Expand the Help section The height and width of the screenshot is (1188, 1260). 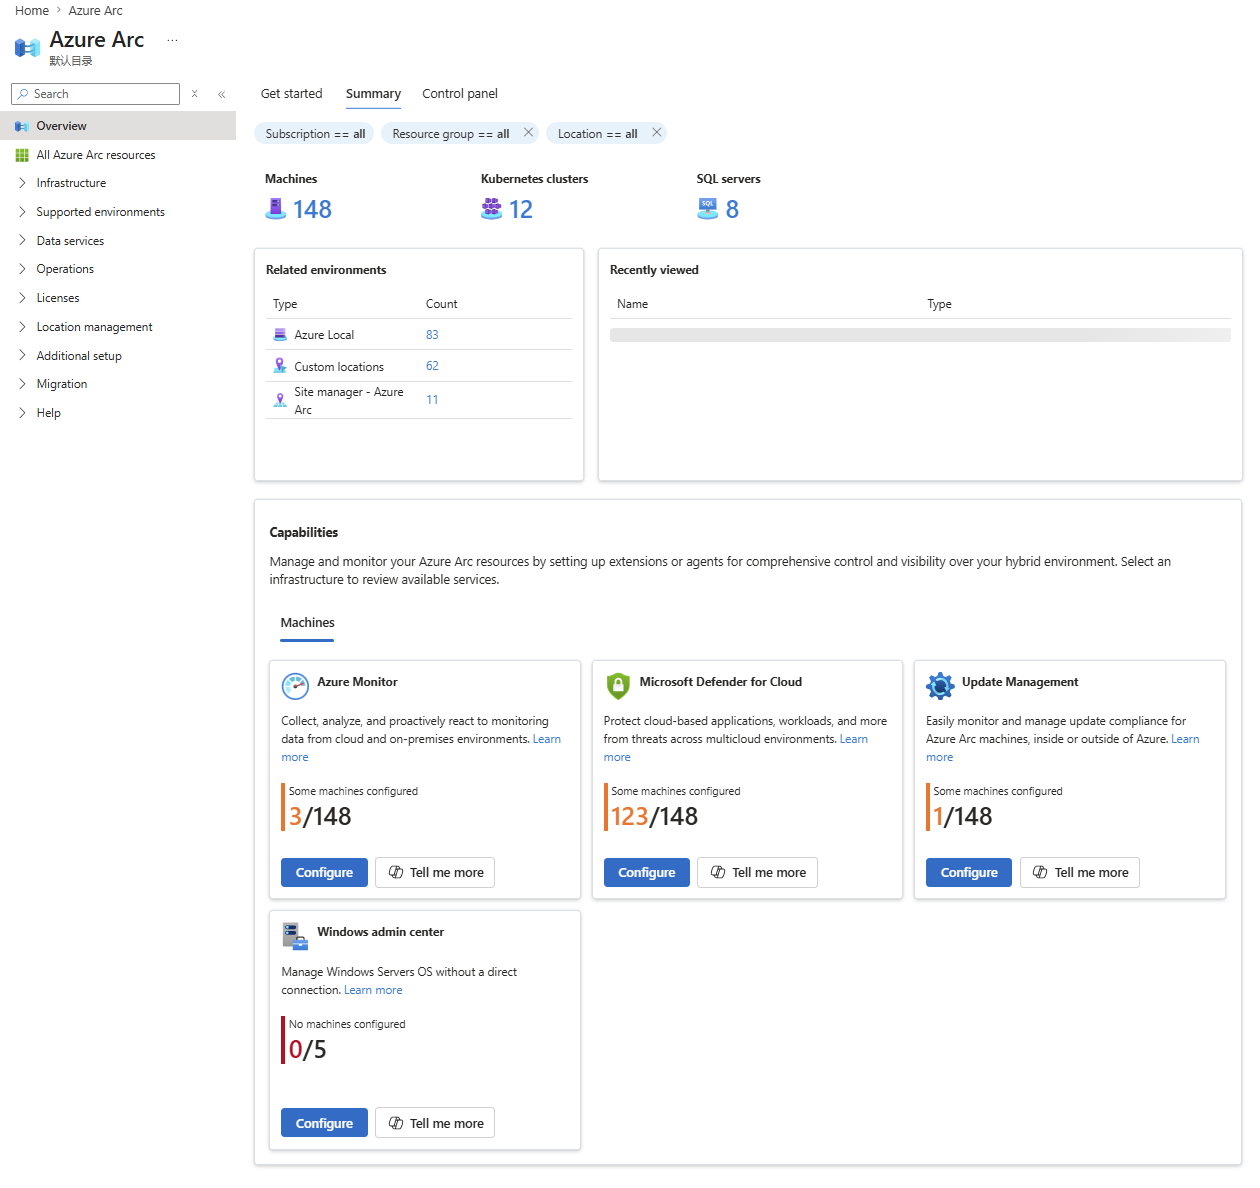pos(22,413)
